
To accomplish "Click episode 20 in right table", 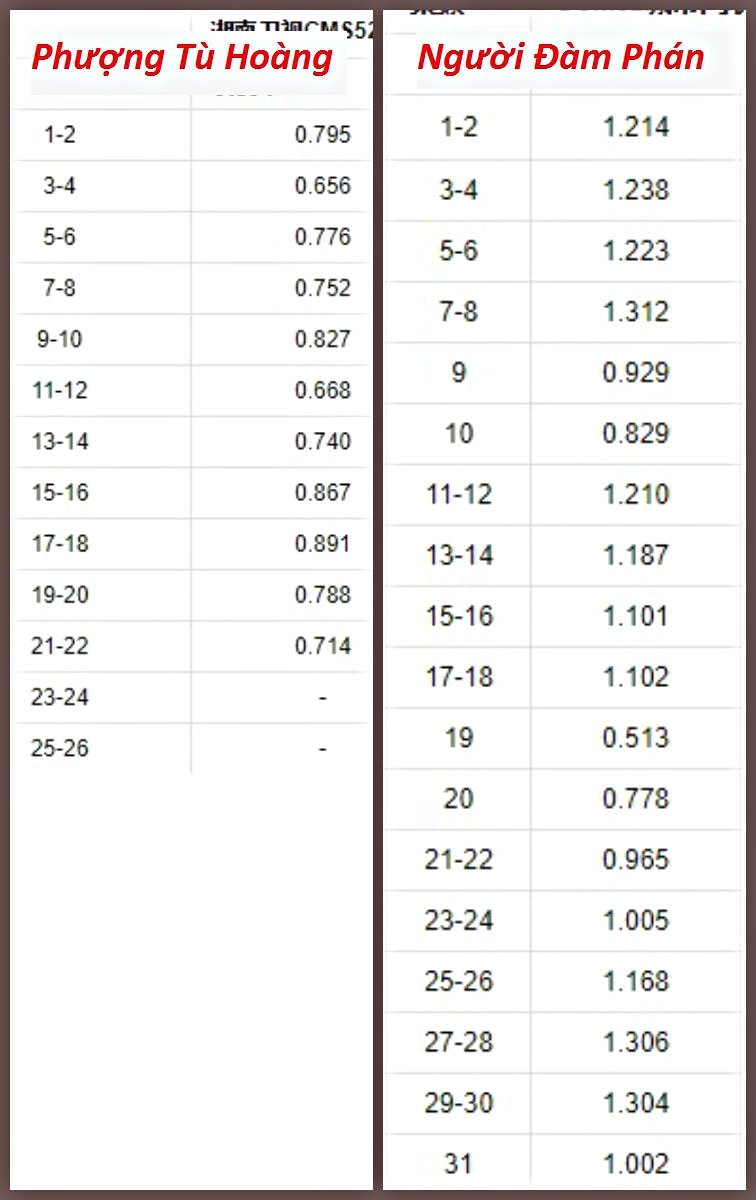I will (459, 799).
